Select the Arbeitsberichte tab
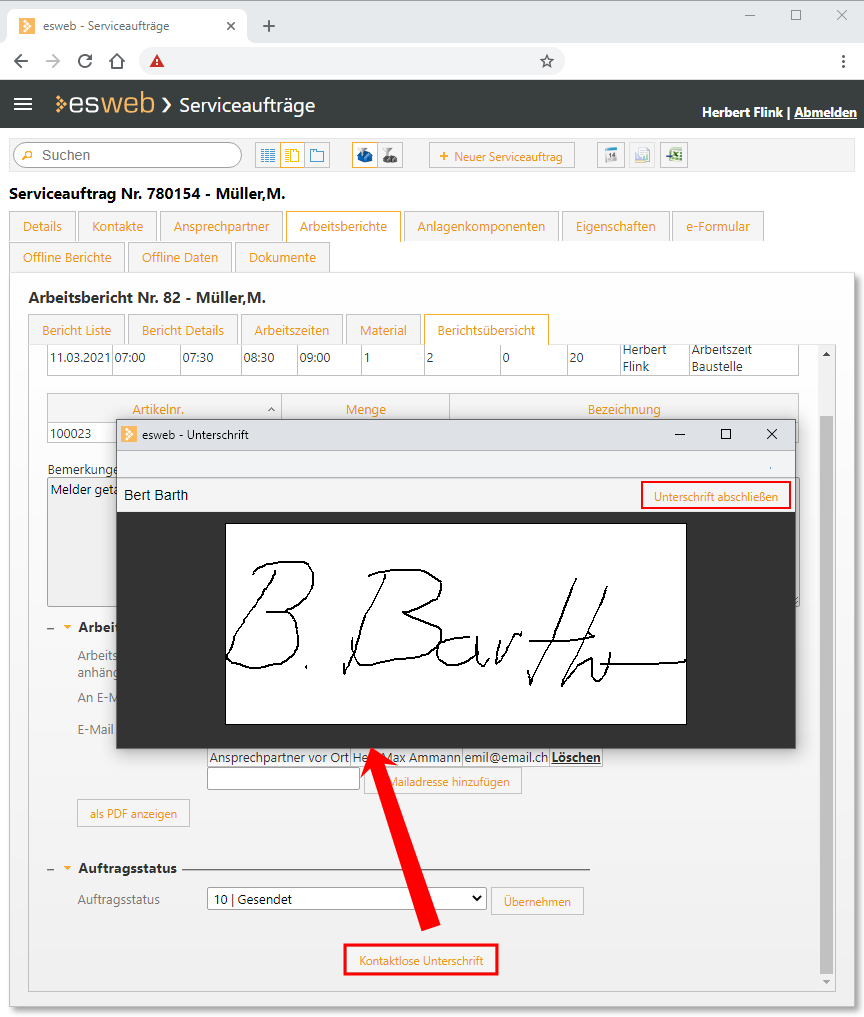 pos(343,226)
